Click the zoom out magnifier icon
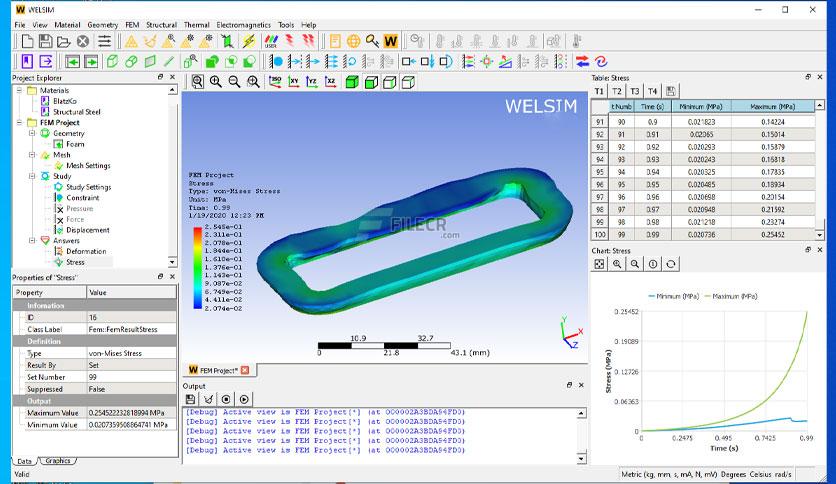Viewport: 836px width, 484px height. coord(234,82)
